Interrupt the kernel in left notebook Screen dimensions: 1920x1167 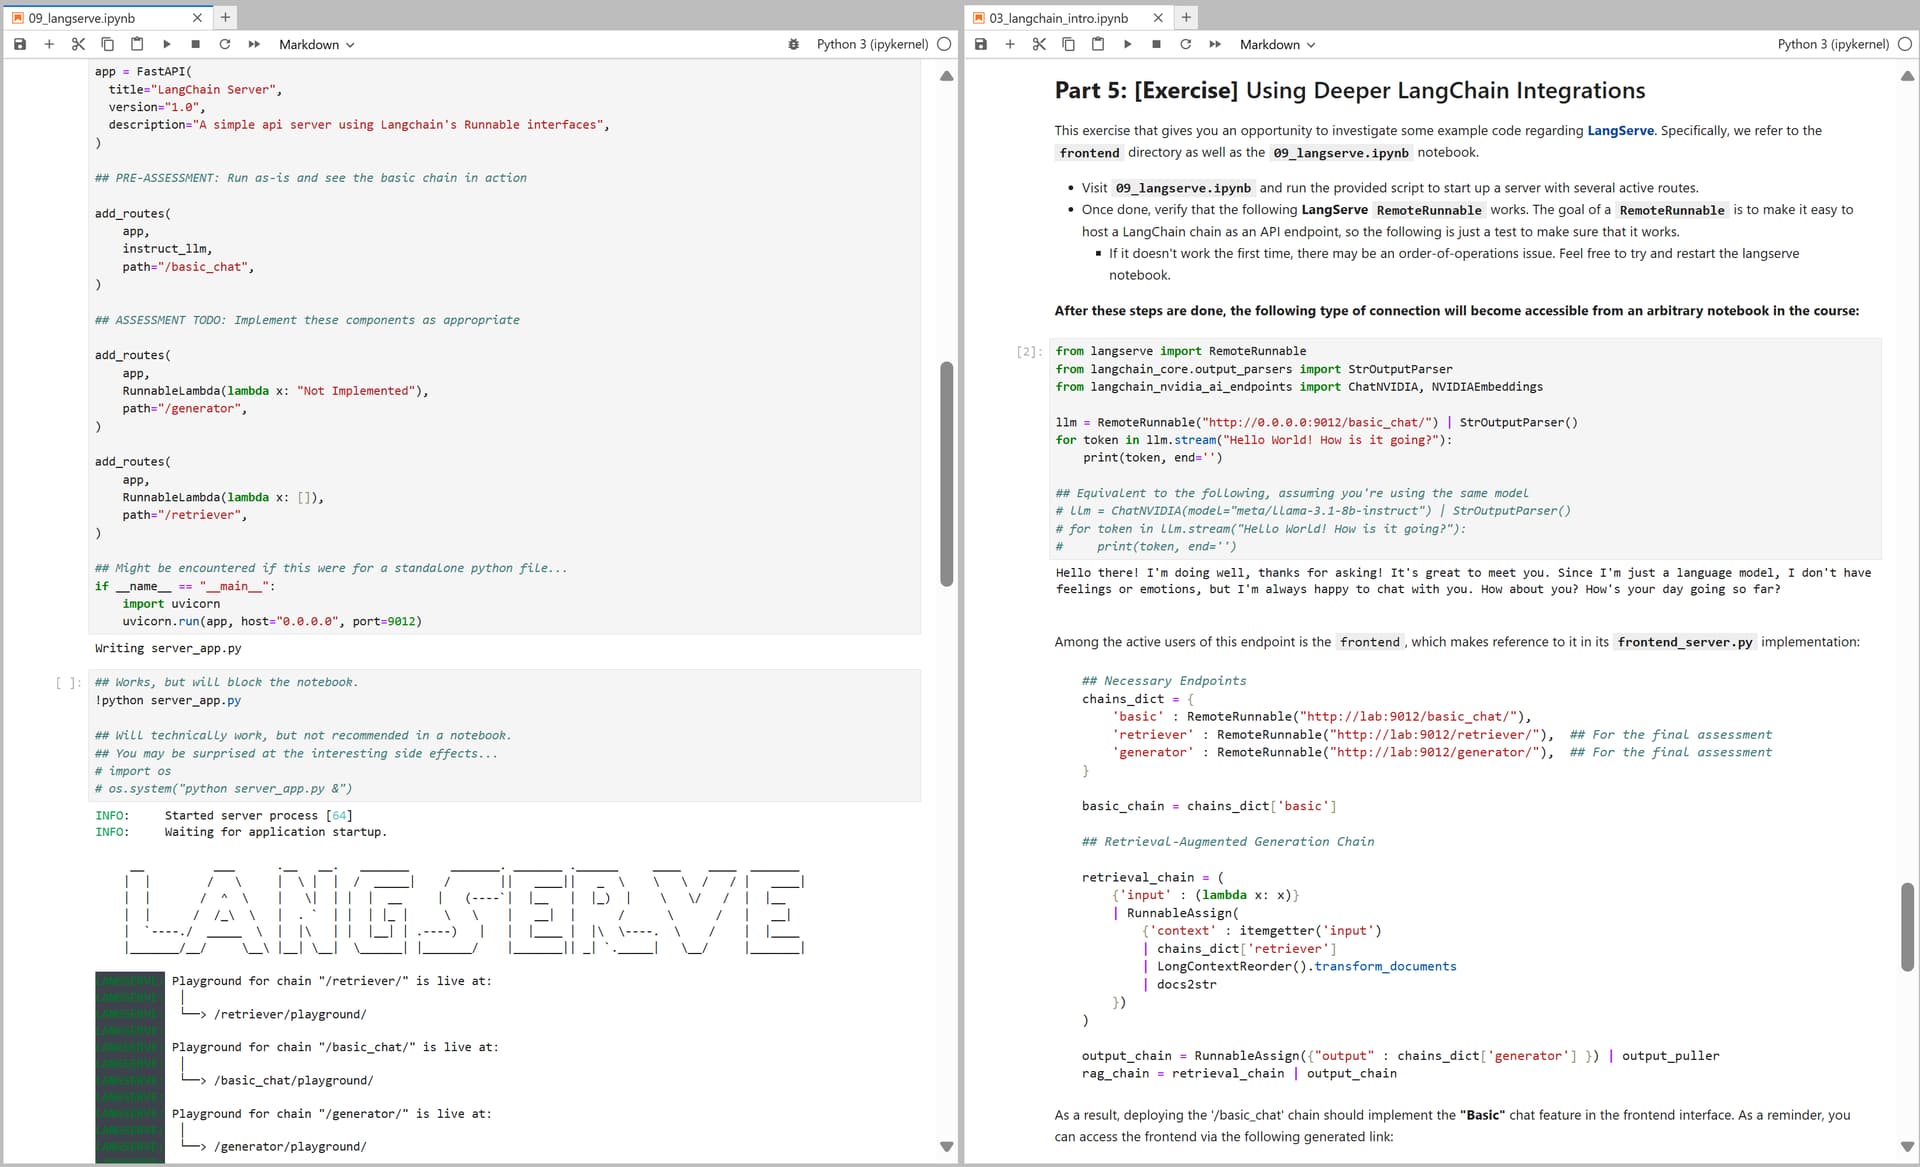195,44
